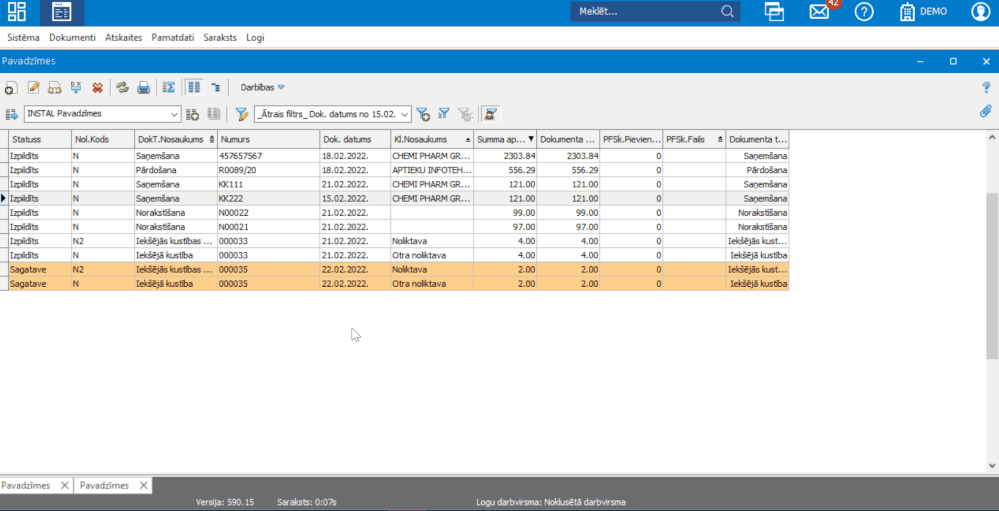Switch to the second Pavadzīmes tab

105,485
